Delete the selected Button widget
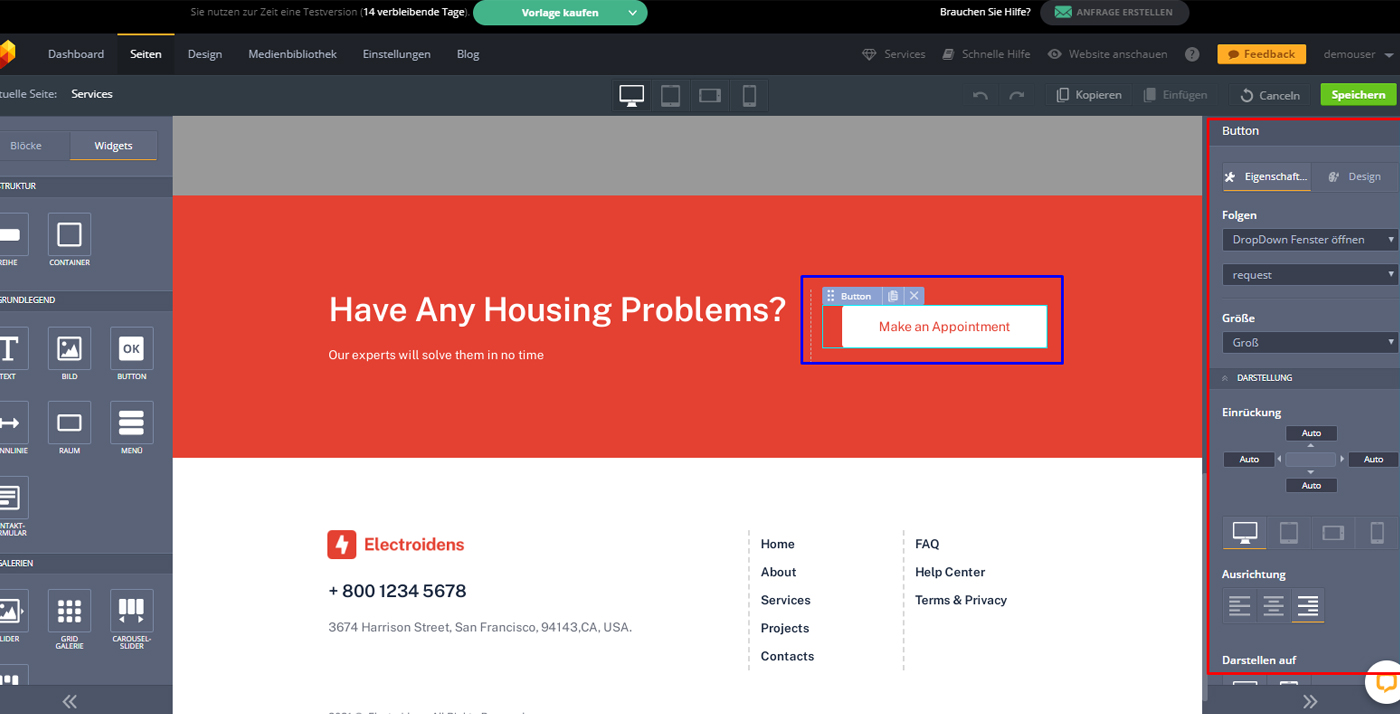1400x714 pixels. tap(914, 296)
